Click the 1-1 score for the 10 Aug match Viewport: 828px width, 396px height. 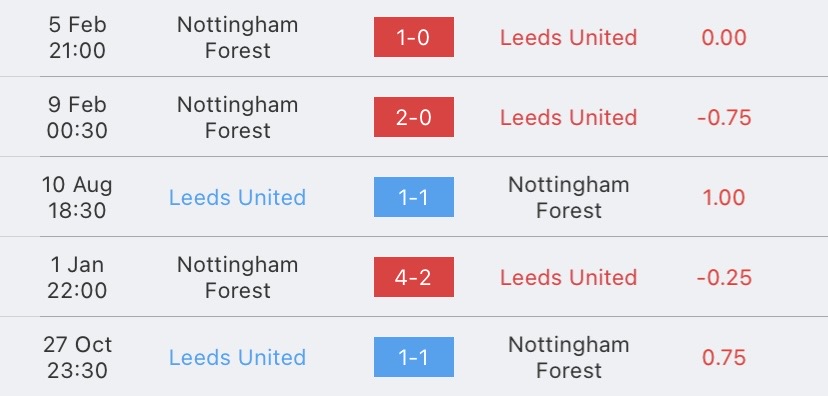[413, 197]
